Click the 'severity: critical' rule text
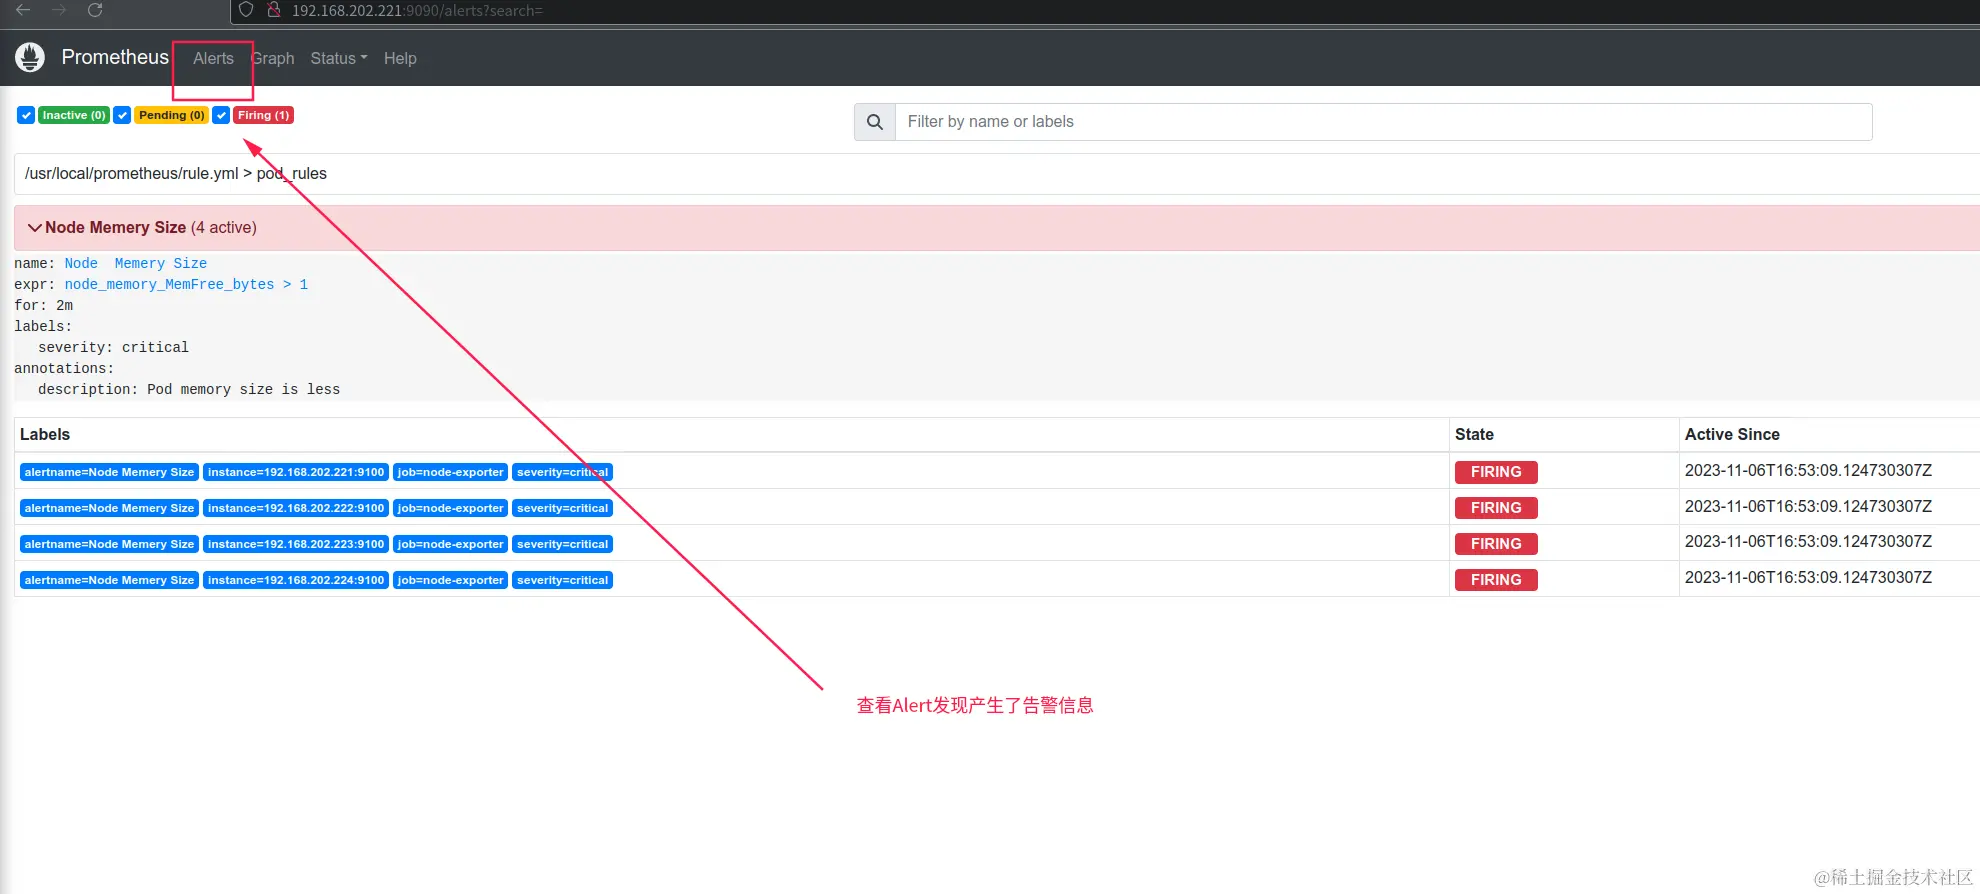 coord(113,348)
